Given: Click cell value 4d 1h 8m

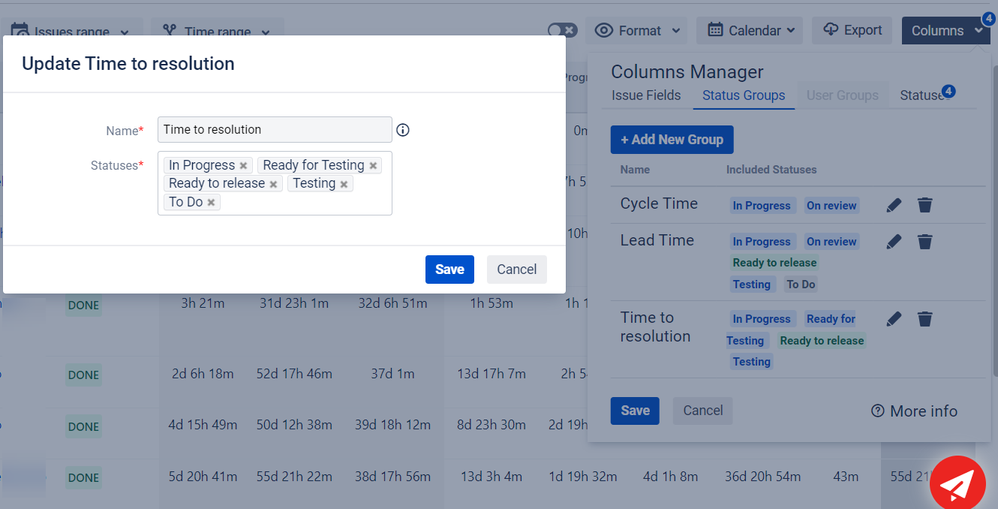Looking at the screenshot, I should coord(670,477).
